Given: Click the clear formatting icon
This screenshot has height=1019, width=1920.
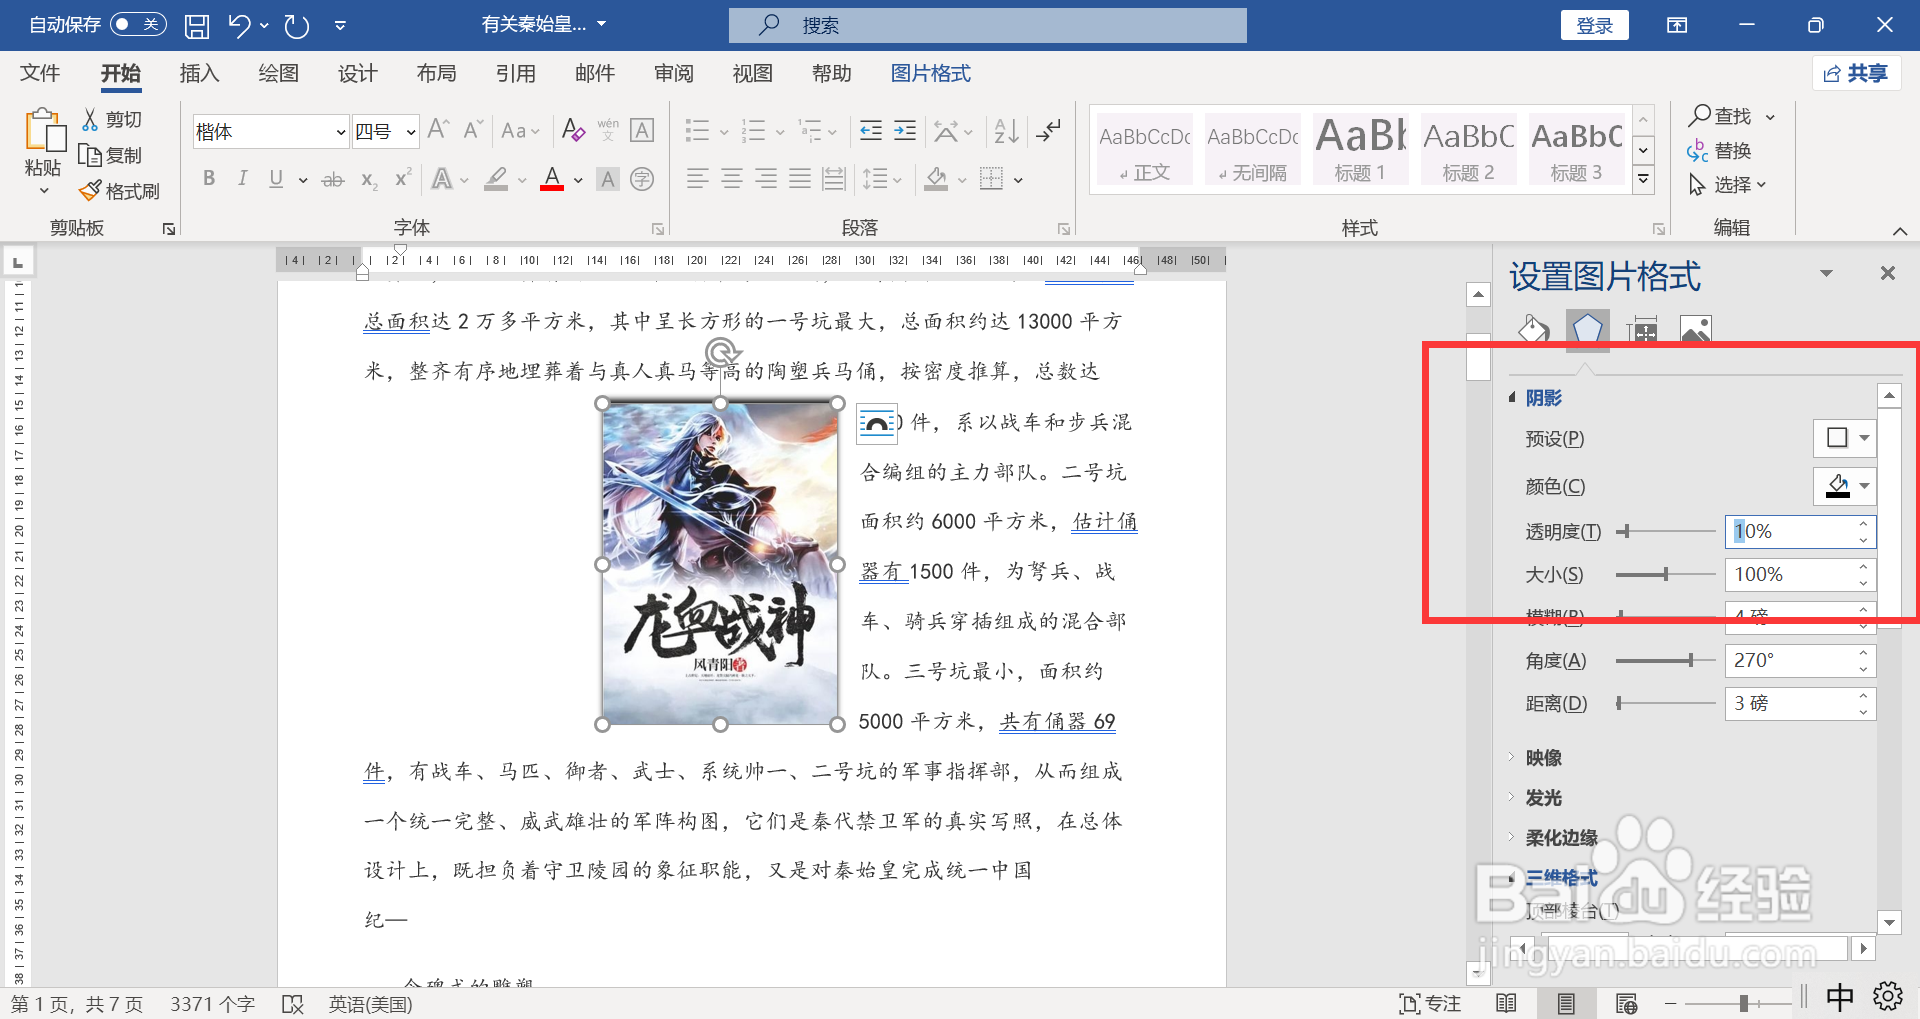Looking at the screenshot, I should click(x=573, y=129).
